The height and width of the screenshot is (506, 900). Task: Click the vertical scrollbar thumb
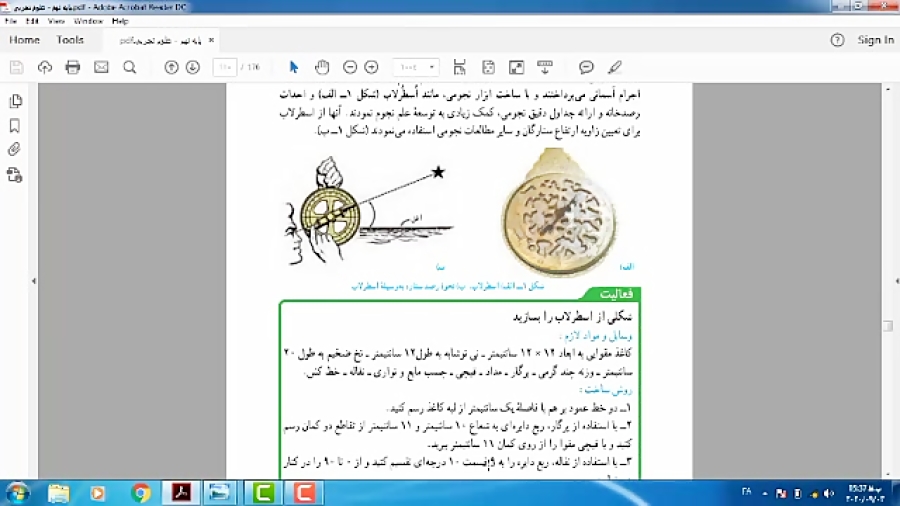888,325
